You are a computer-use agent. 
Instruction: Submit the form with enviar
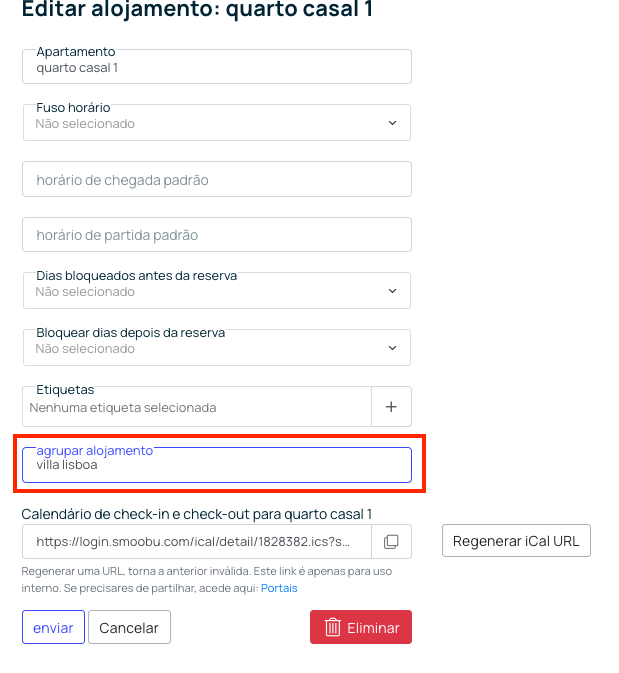pyautogui.click(x=53, y=627)
